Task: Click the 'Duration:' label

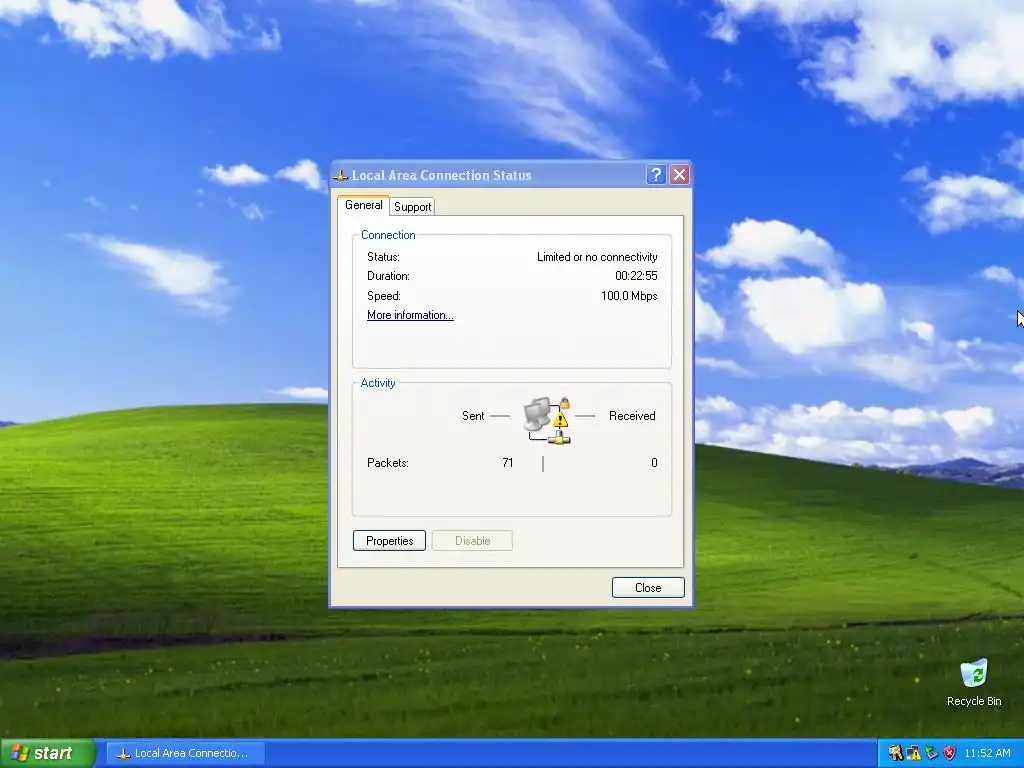Action: (388, 276)
